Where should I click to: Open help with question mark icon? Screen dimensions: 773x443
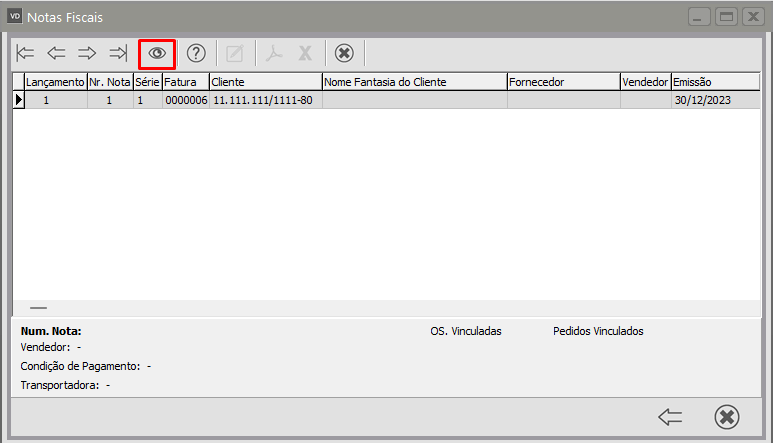[x=196, y=53]
